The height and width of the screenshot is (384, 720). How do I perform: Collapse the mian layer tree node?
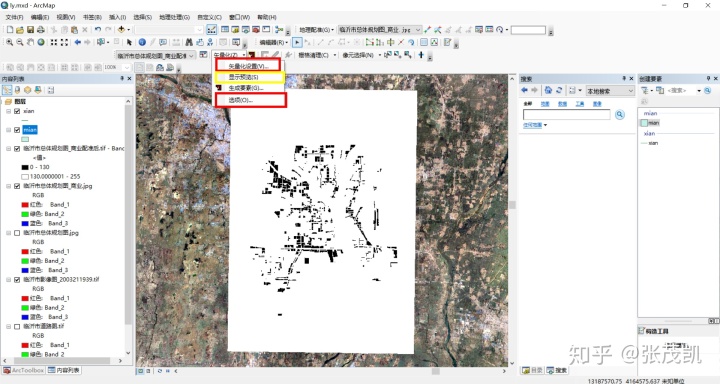click(8, 130)
